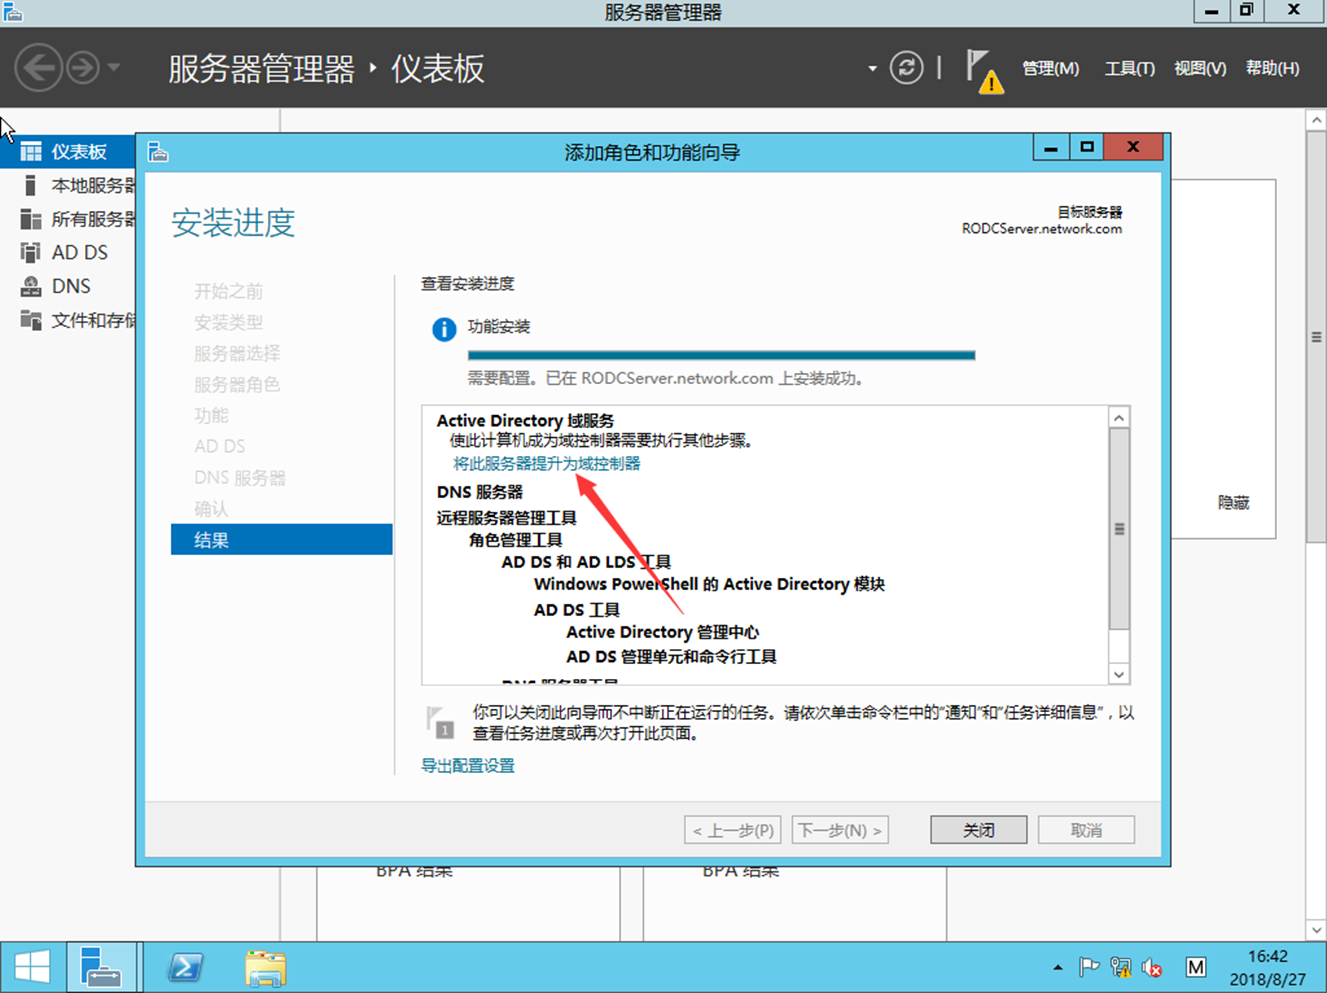Select the 服务器角色 wizard step
The height and width of the screenshot is (993, 1327).
237,384
